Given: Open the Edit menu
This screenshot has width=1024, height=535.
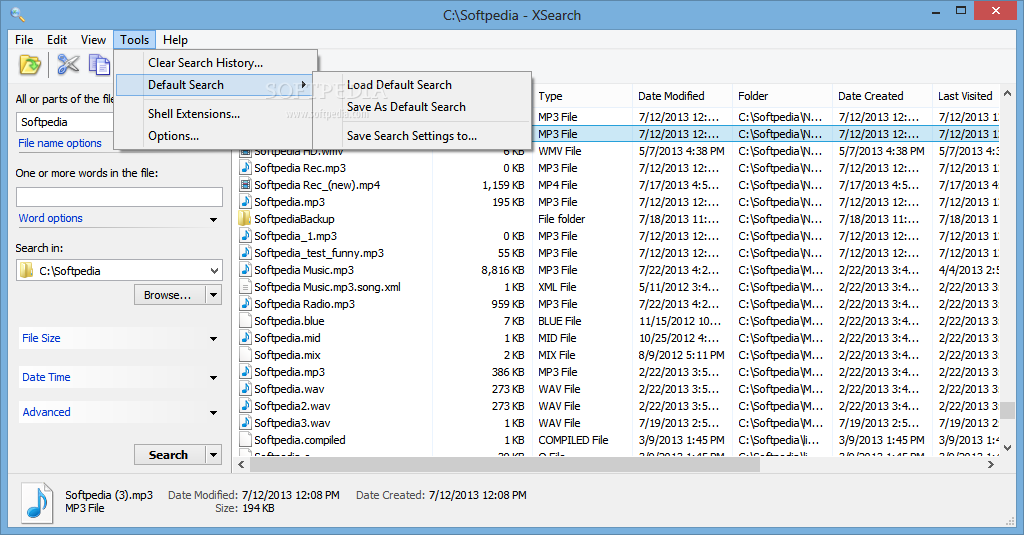Looking at the screenshot, I should pos(57,40).
